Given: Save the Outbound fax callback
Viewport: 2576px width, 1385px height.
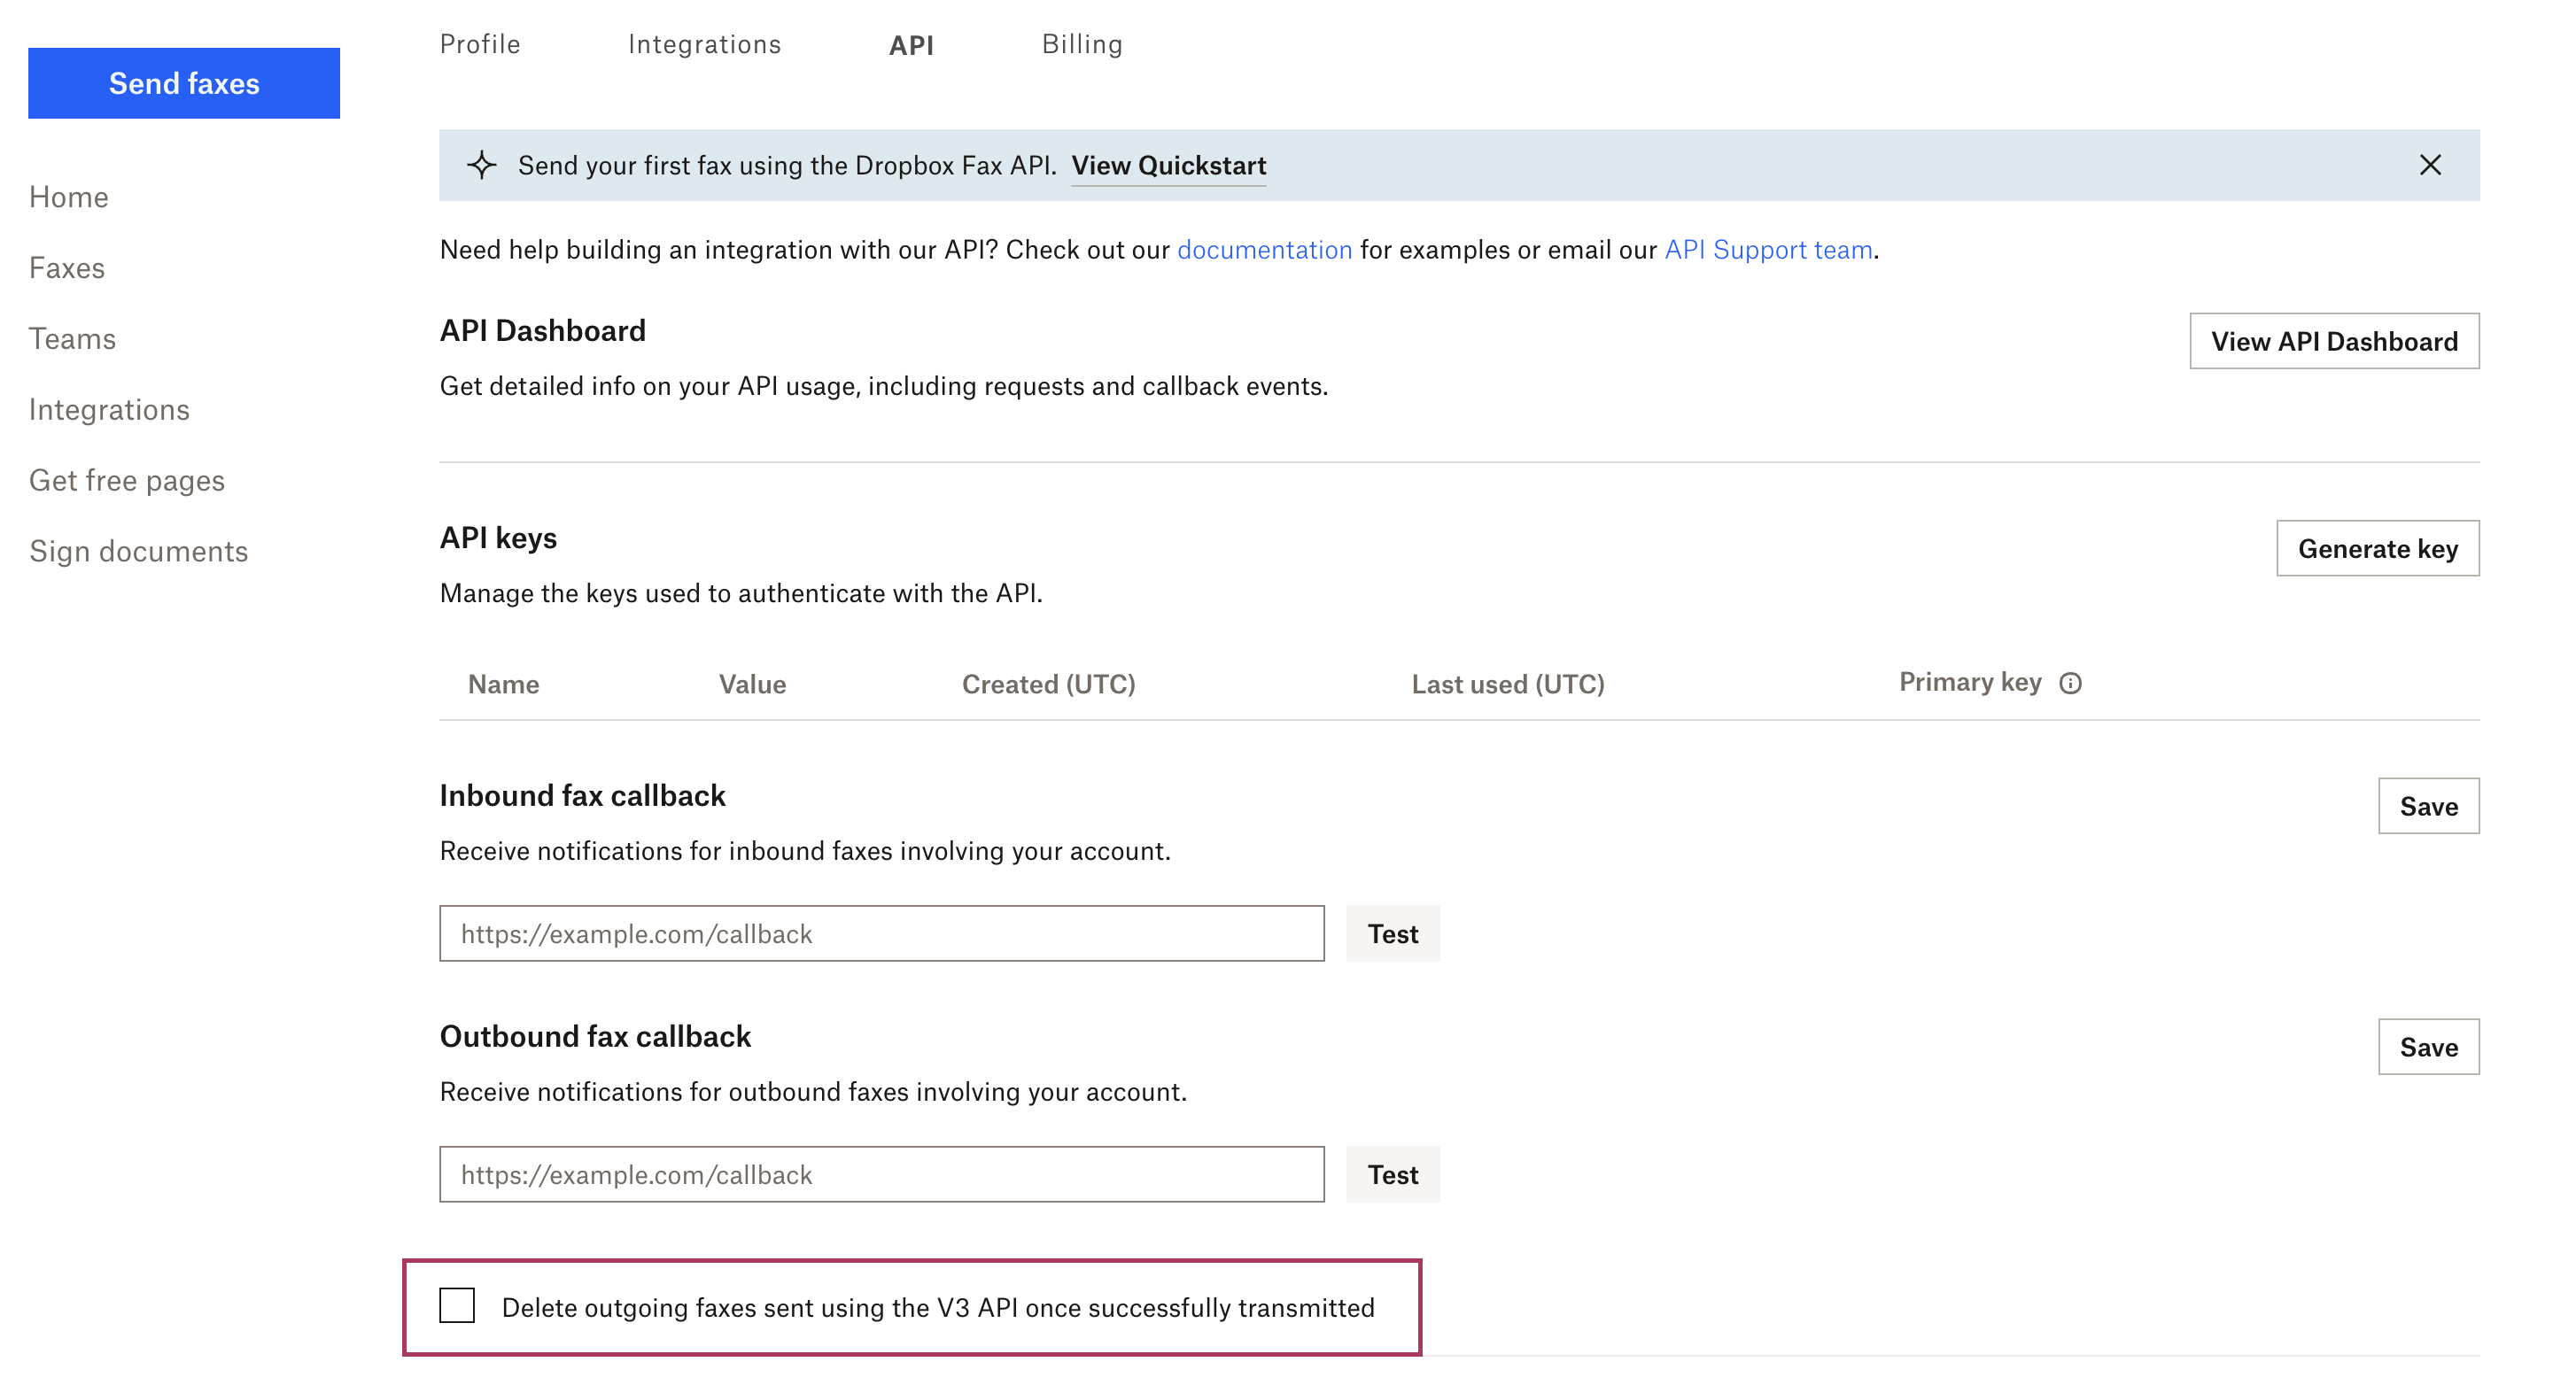Looking at the screenshot, I should (2429, 1047).
